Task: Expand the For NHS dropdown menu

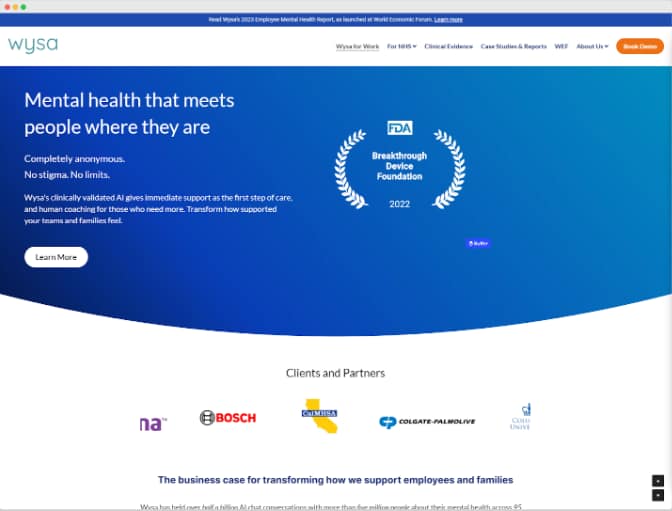Action: (x=400, y=46)
